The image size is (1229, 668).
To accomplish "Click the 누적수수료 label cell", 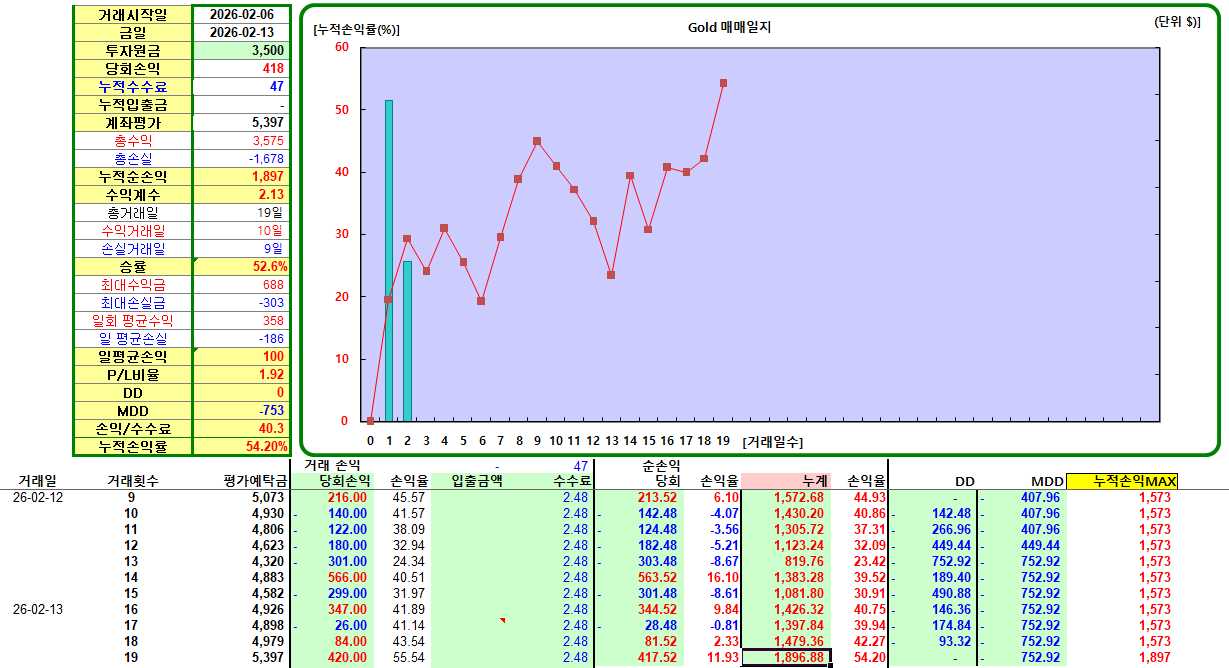I will click(x=133, y=86).
